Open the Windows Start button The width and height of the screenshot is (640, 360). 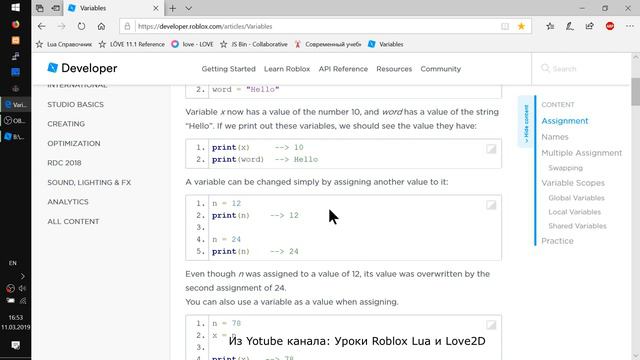tap(16, 8)
